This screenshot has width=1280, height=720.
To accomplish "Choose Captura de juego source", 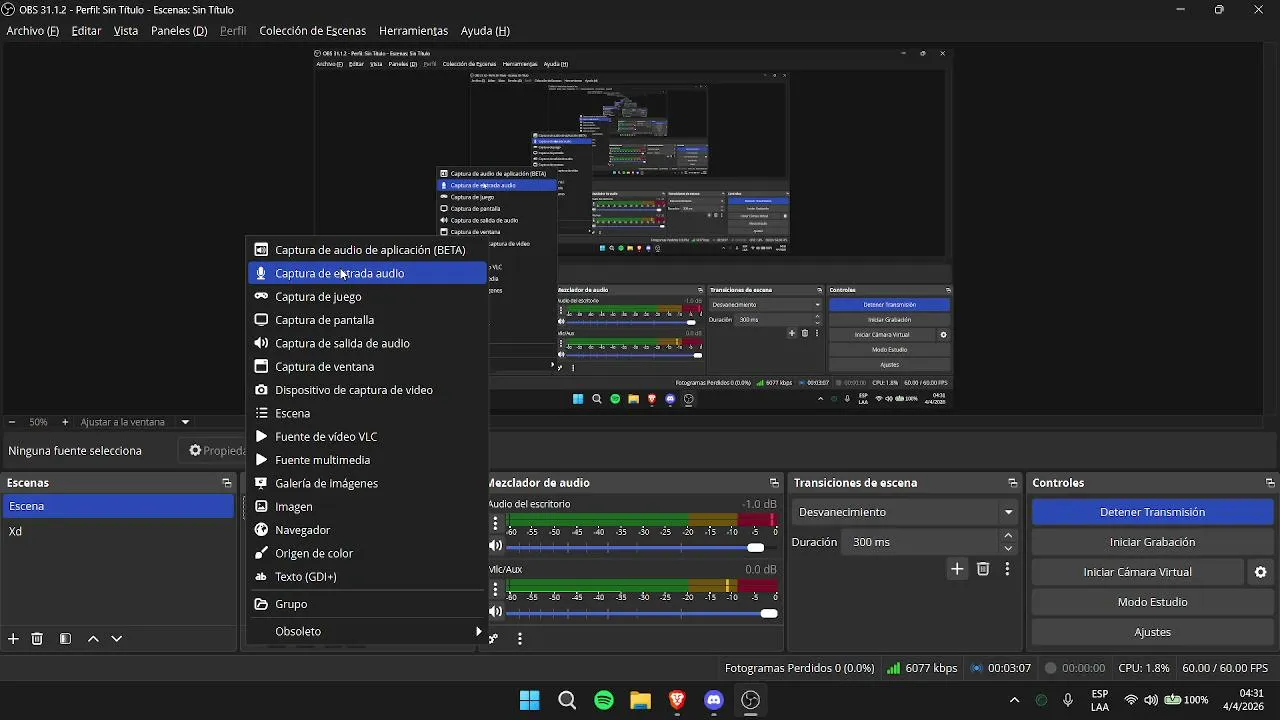I will [x=366, y=297].
